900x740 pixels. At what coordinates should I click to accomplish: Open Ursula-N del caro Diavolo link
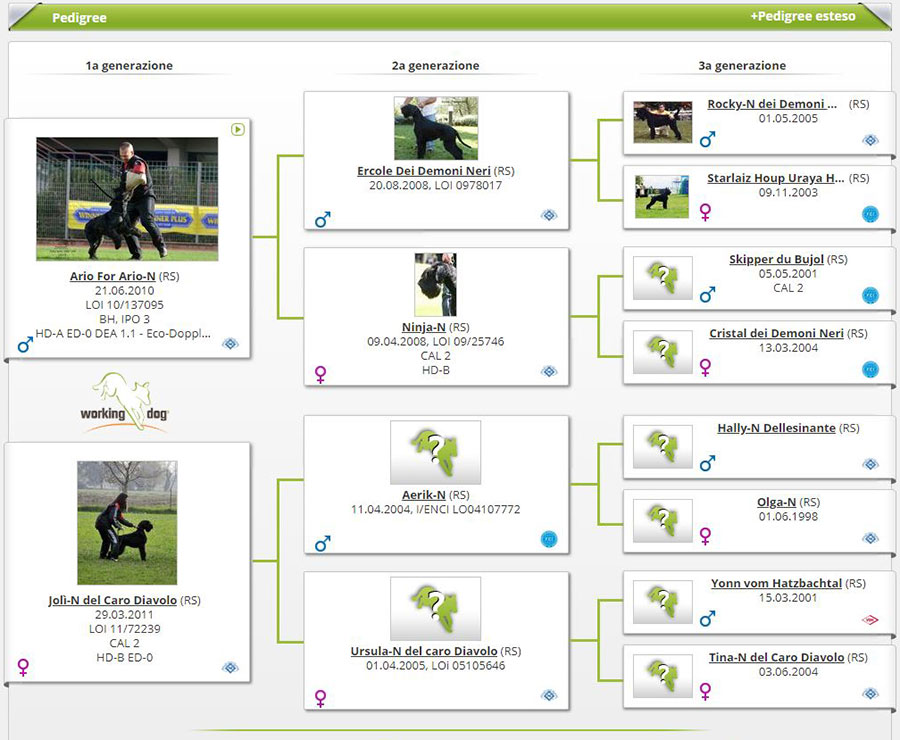tap(424, 651)
